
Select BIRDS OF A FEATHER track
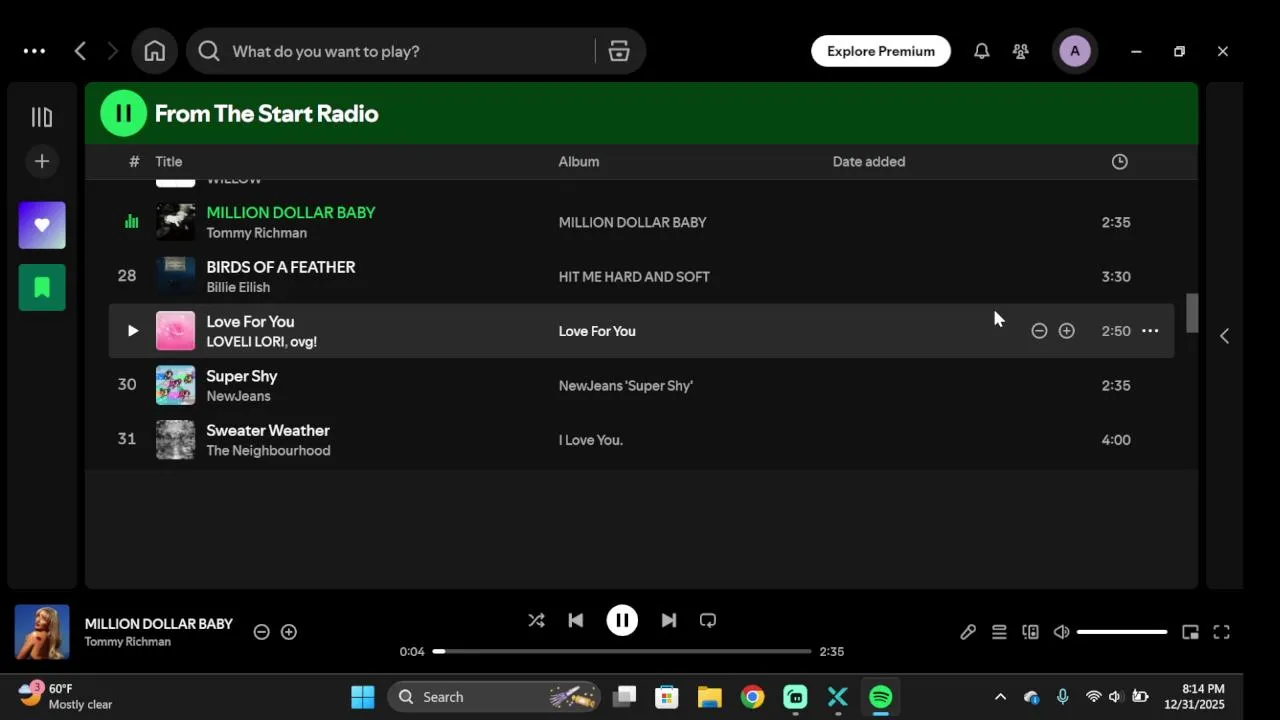coord(280,267)
